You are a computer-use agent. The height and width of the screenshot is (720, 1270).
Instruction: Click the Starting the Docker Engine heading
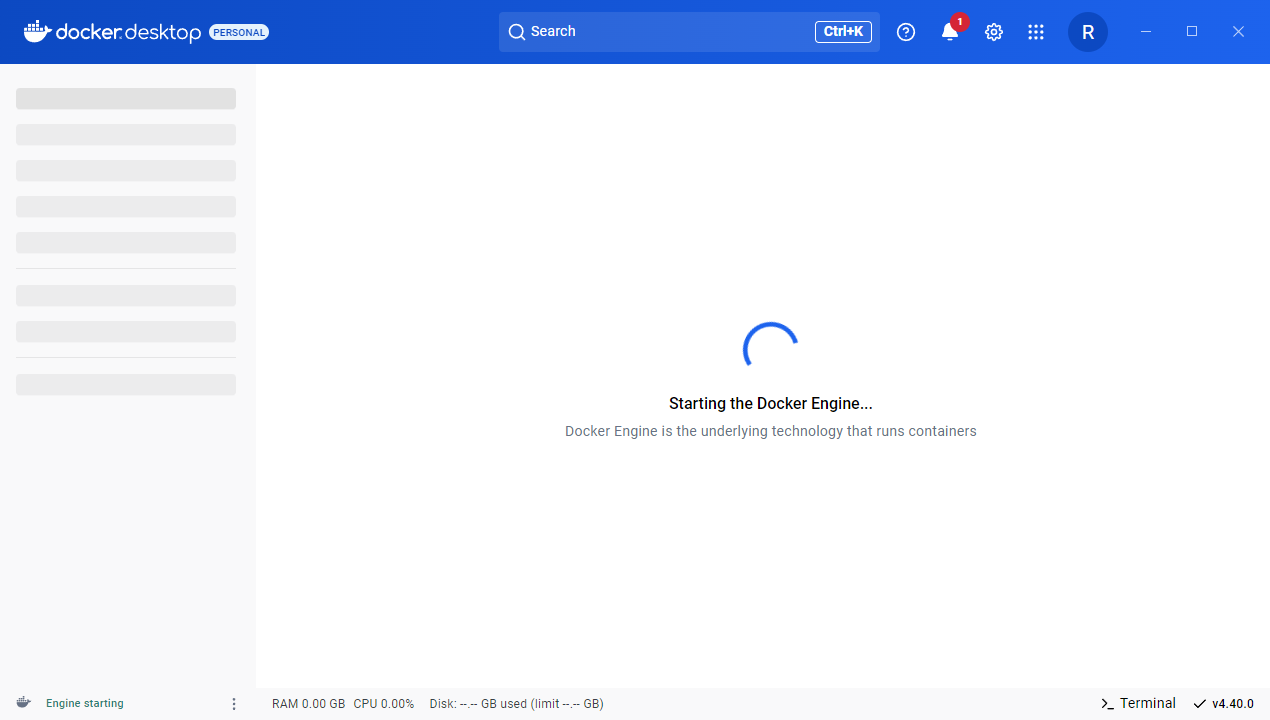(771, 404)
